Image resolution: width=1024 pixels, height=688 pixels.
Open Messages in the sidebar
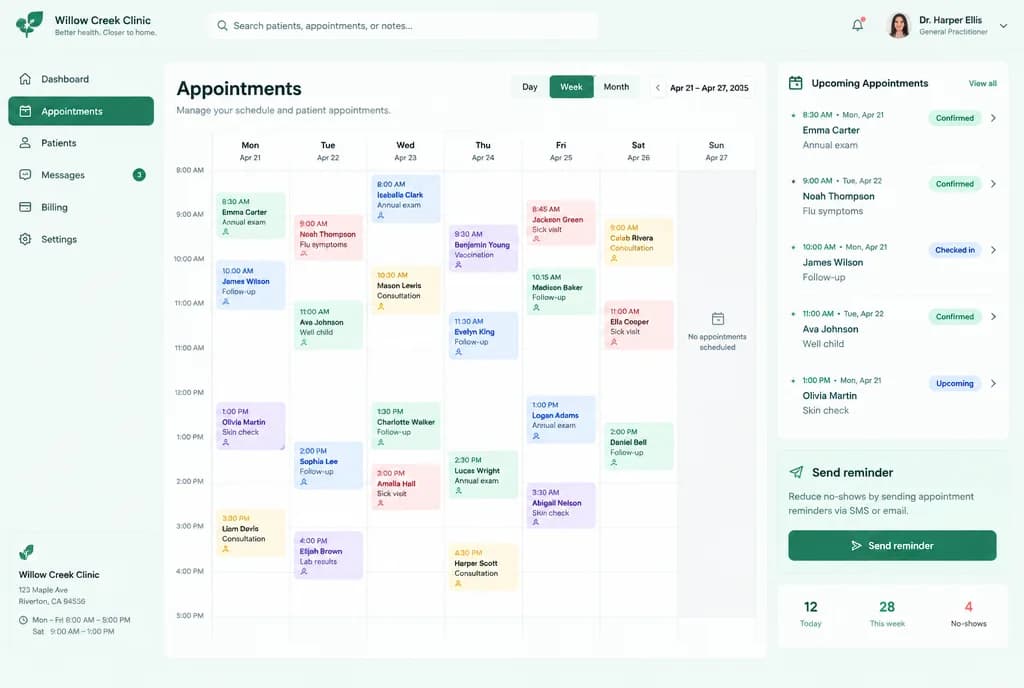[81, 175]
